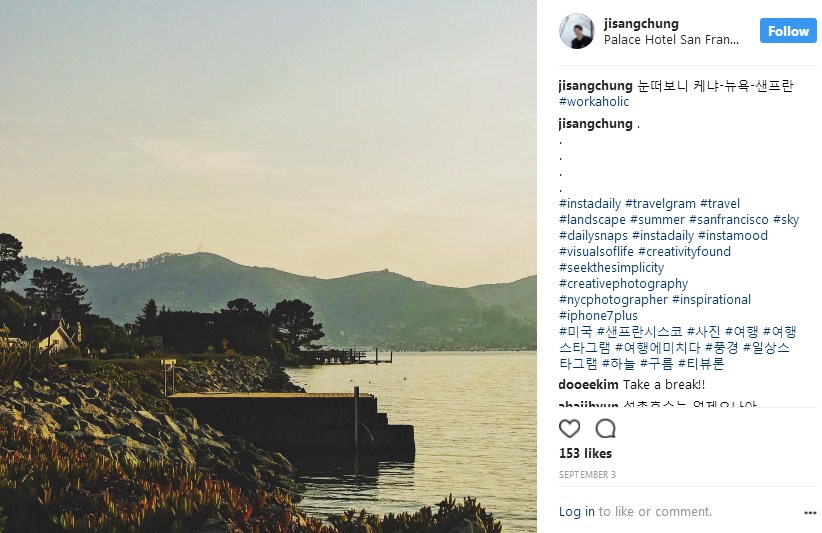This screenshot has width=822, height=533.
Task: Open Palace Hotel San Francisco location
Action: 671,40
